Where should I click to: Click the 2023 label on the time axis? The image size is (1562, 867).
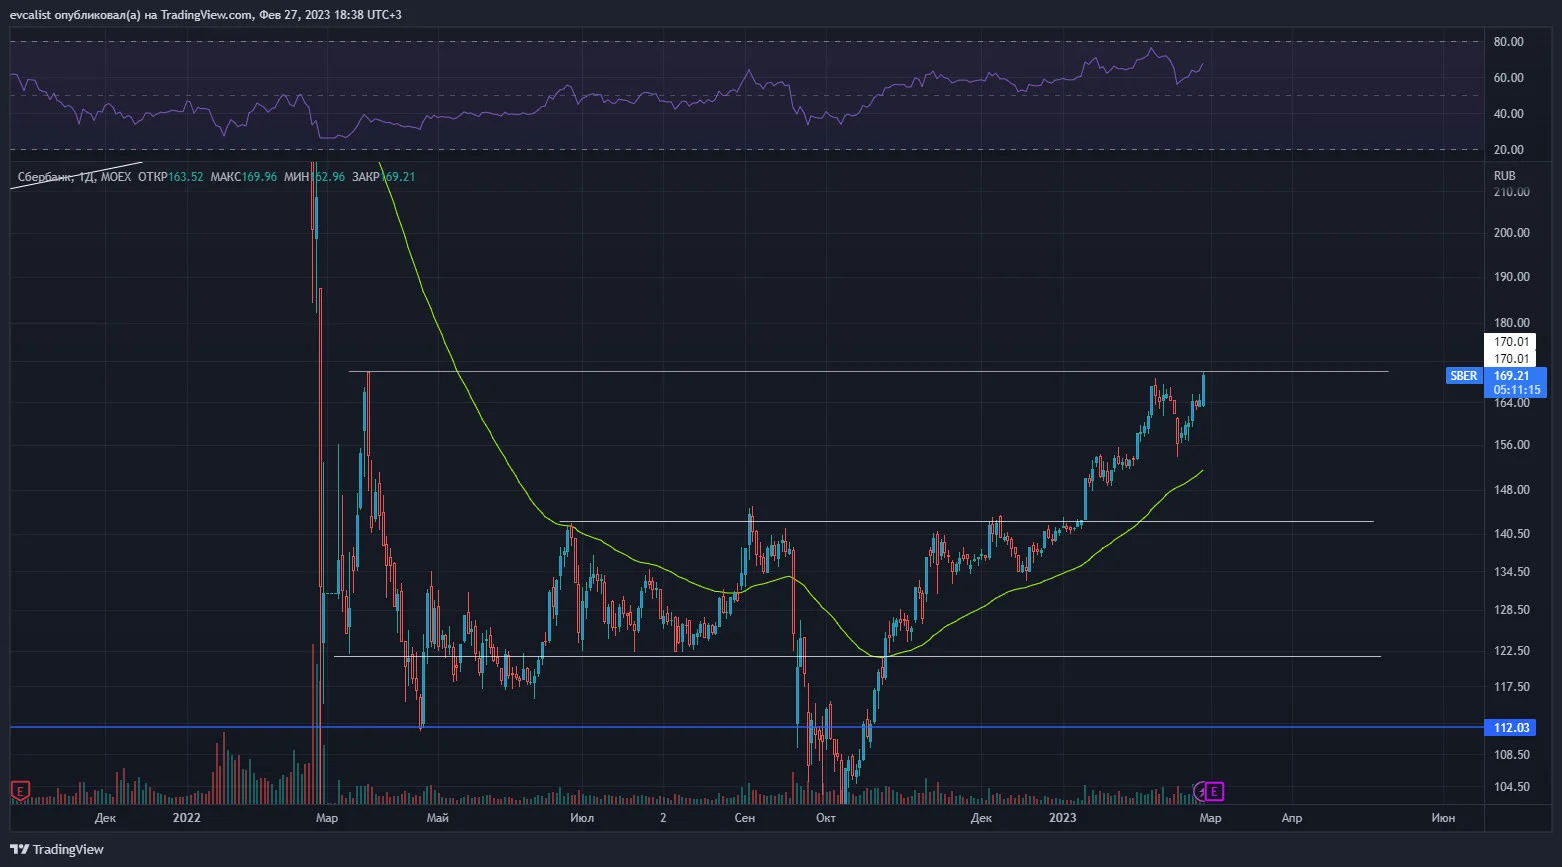point(1062,818)
